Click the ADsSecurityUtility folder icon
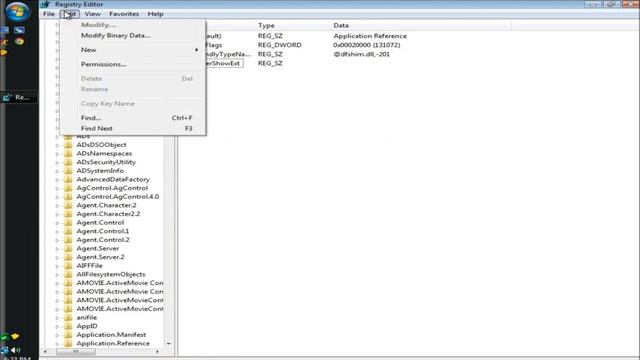This screenshot has height=360, width=640. coord(68,162)
